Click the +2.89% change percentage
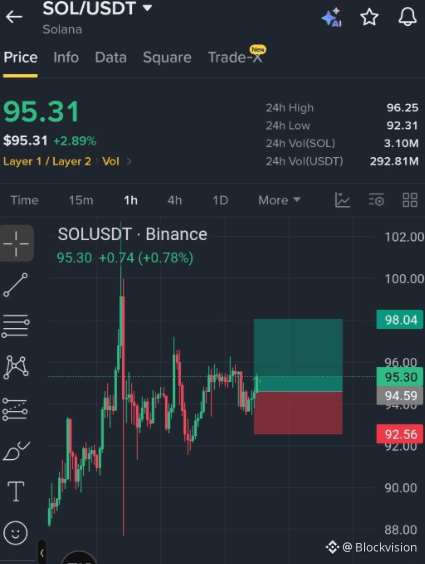The image size is (425, 564). 75,141
